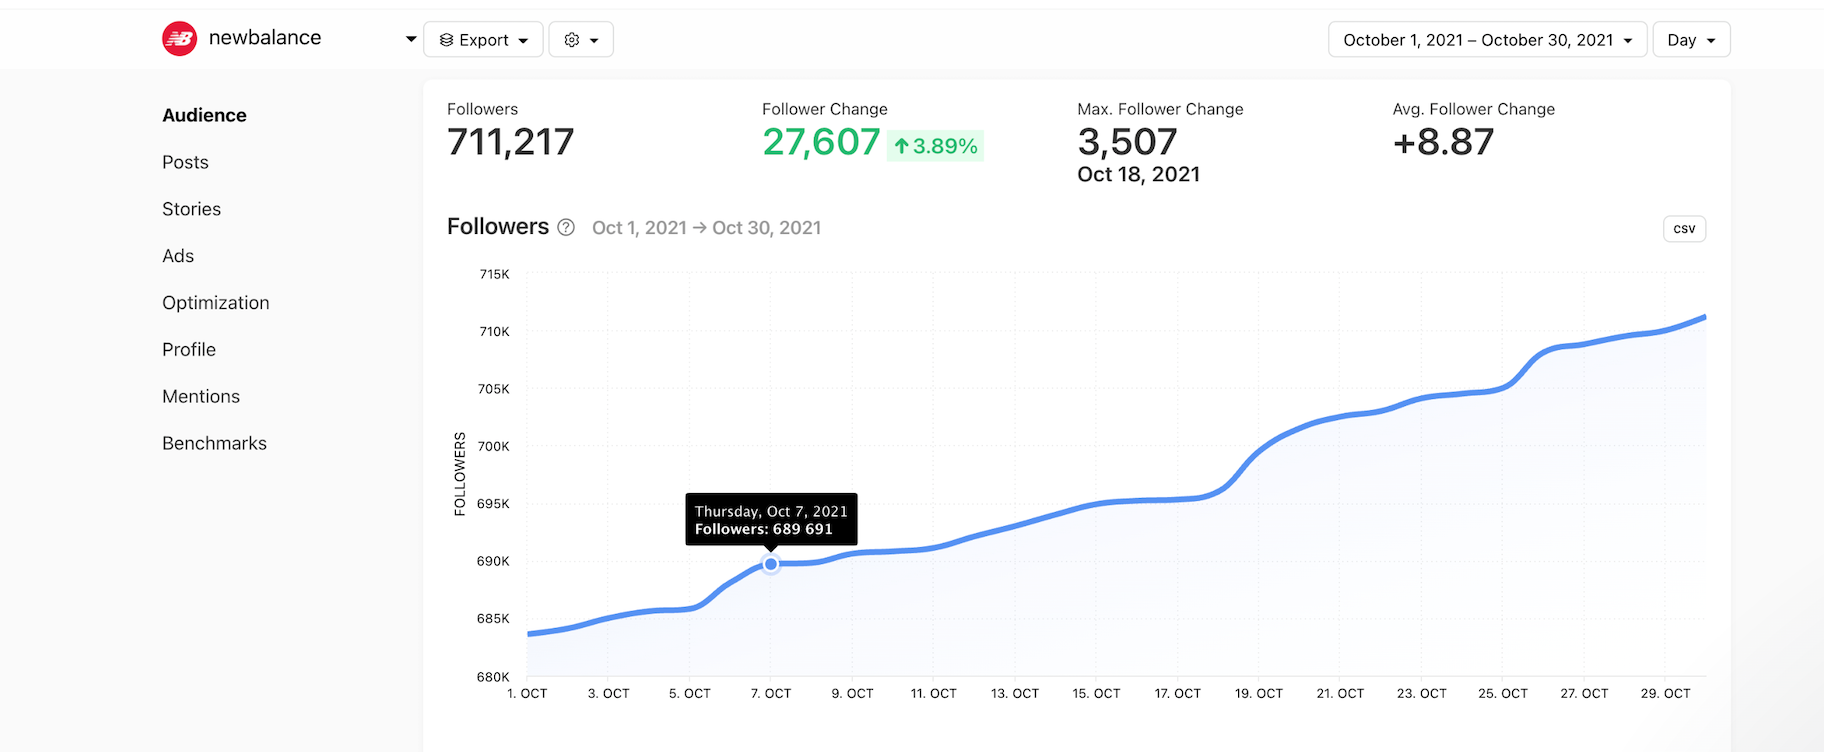The width and height of the screenshot is (1824, 752).
Task: Select Optimization in the sidebar
Action: click(216, 303)
